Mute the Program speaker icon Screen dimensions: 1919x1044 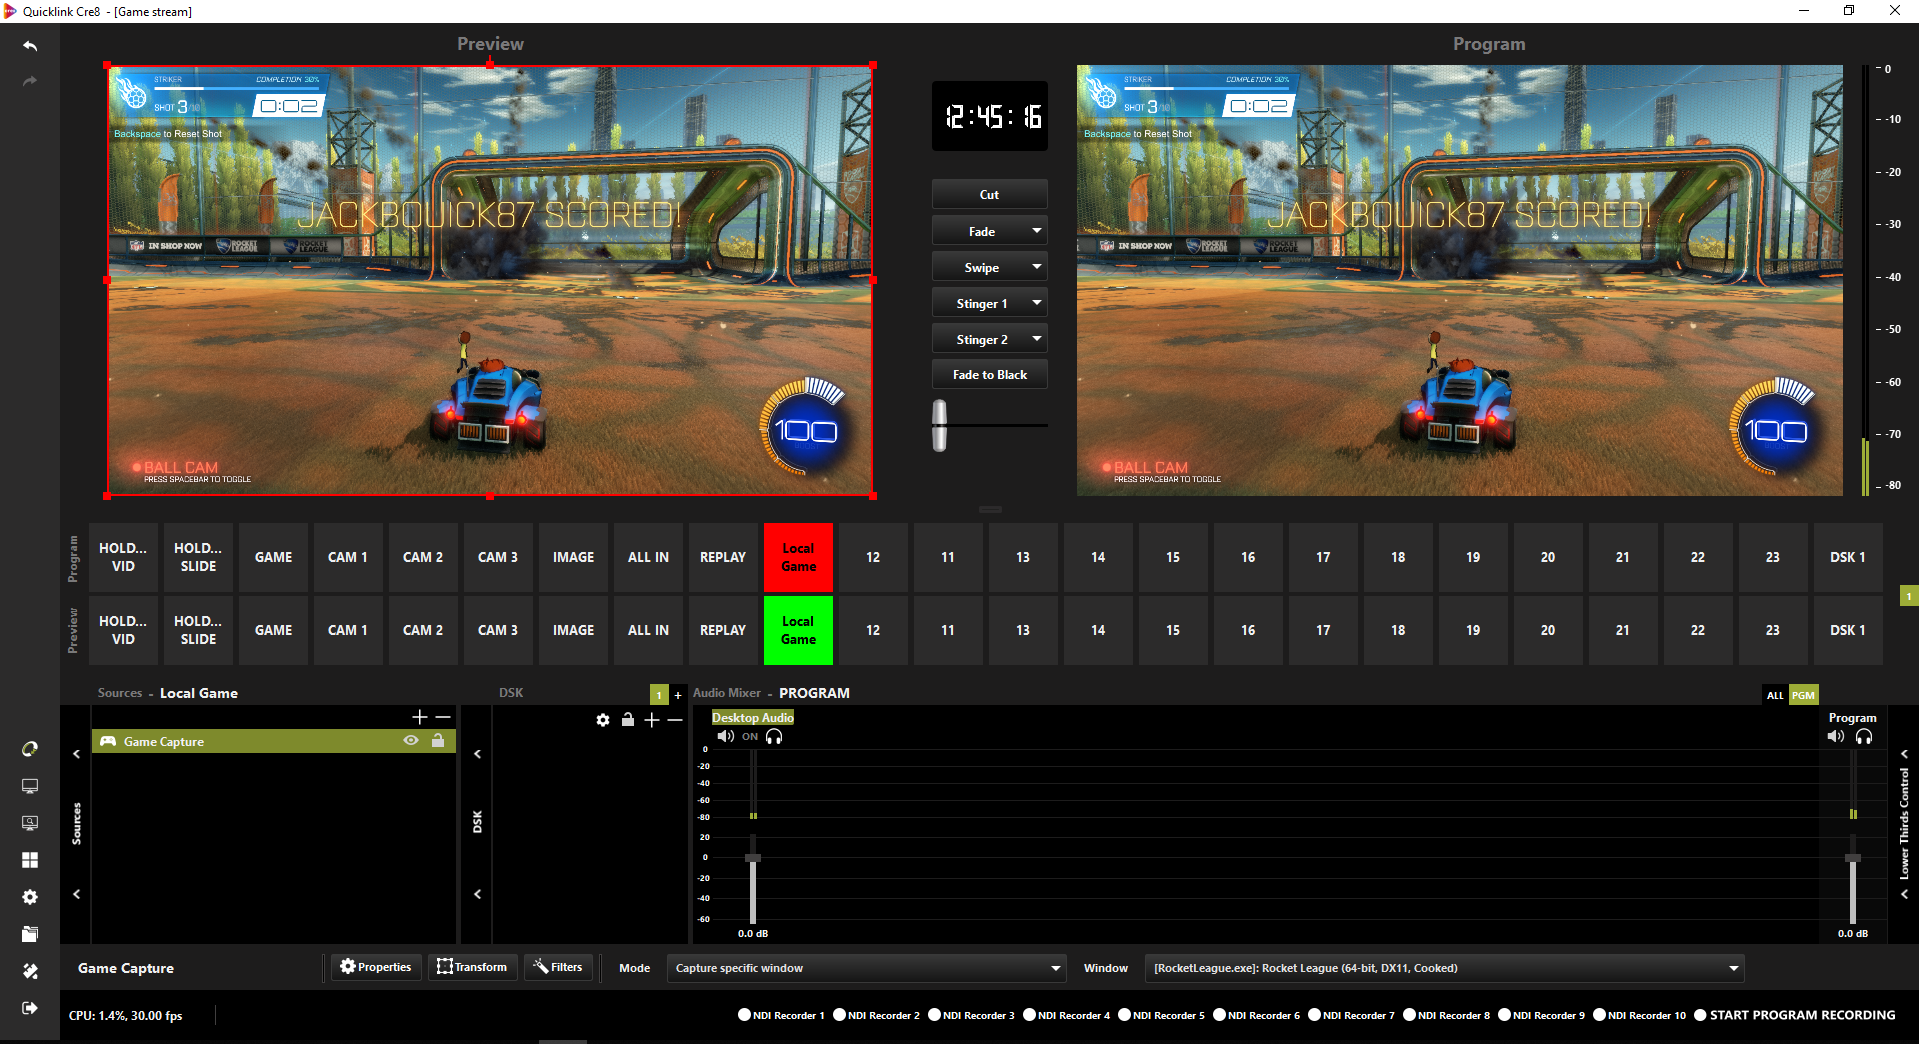coord(1836,736)
